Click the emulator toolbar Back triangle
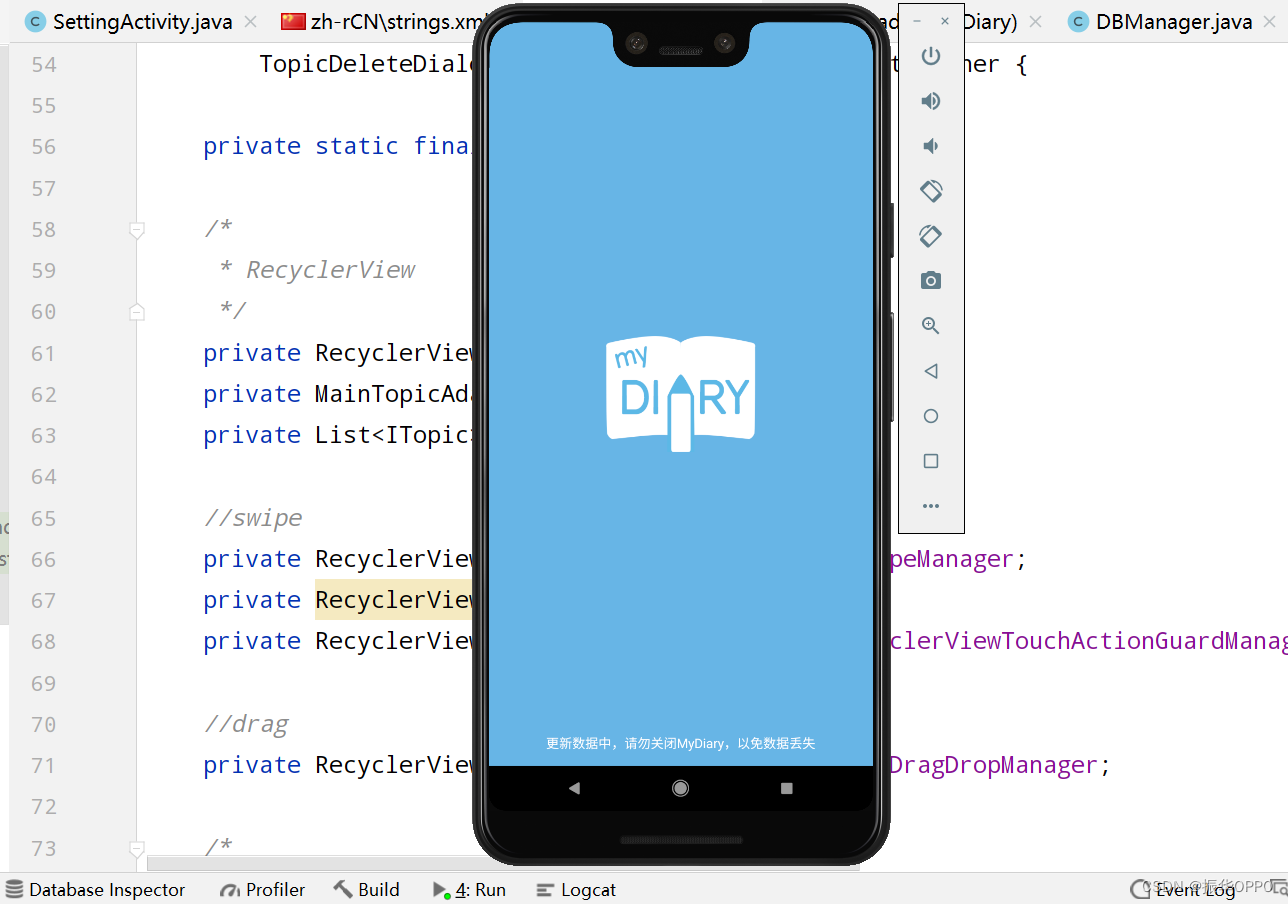1288x904 pixels. 931,371
